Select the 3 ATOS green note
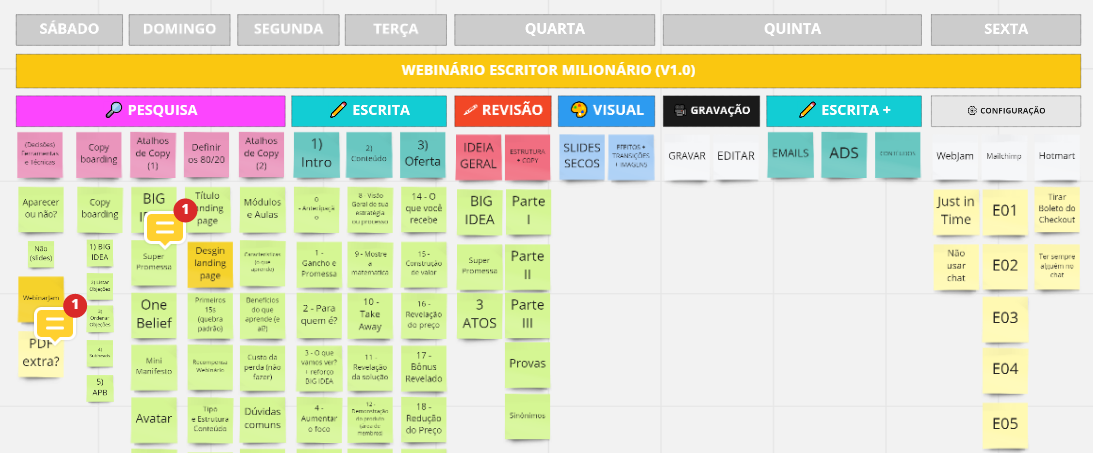The image size is (1093, 453). (x=478, y=314)
